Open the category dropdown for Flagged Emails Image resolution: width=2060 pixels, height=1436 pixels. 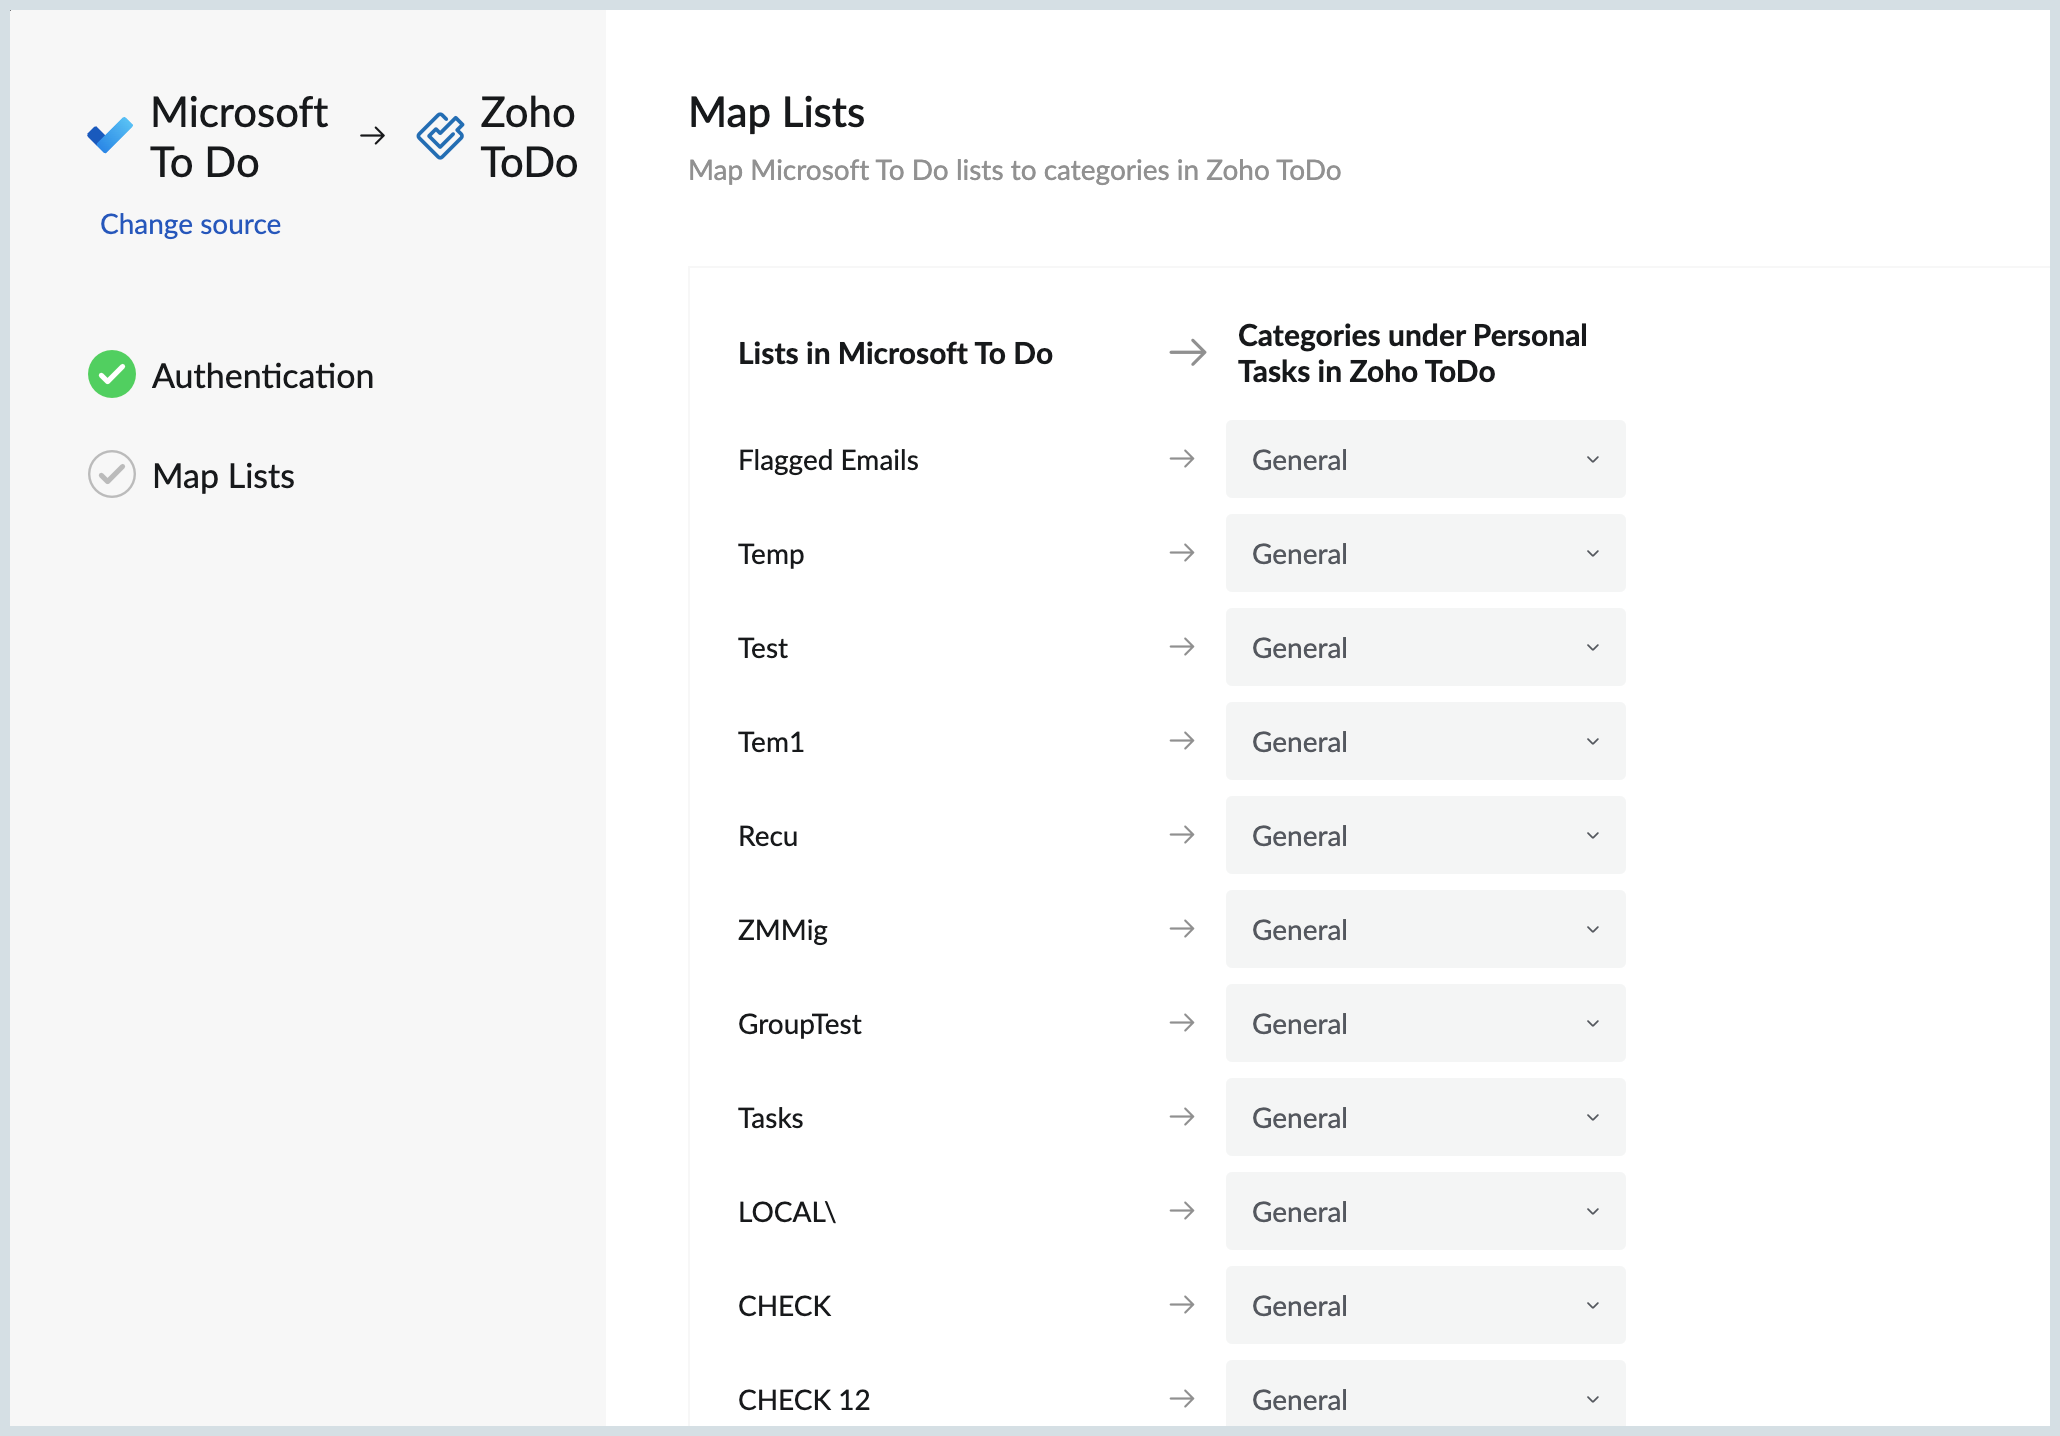click(x=1424, y=459)
